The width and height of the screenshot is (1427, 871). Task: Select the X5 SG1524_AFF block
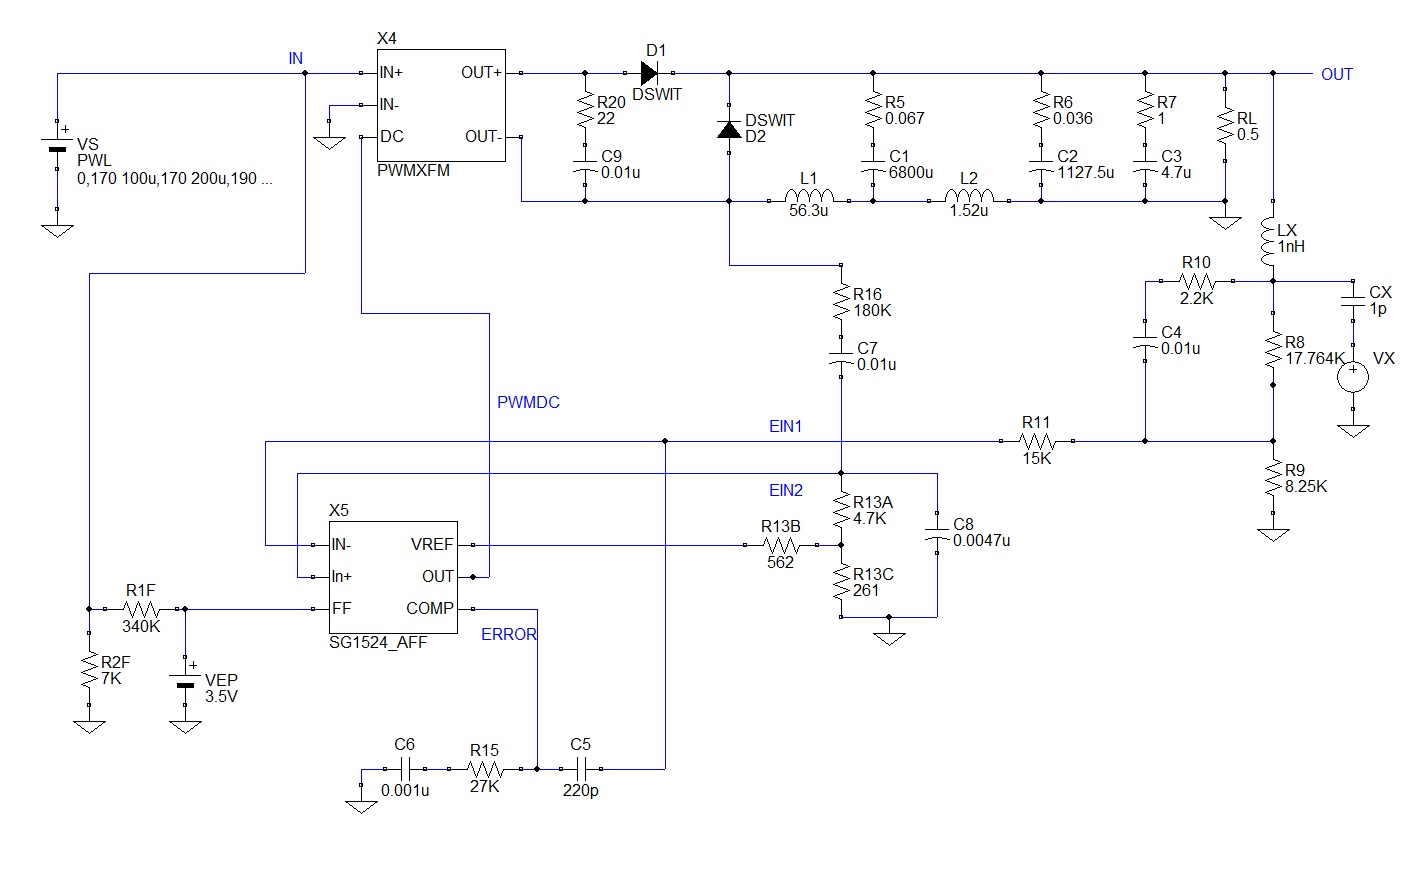tap(394, 577)
